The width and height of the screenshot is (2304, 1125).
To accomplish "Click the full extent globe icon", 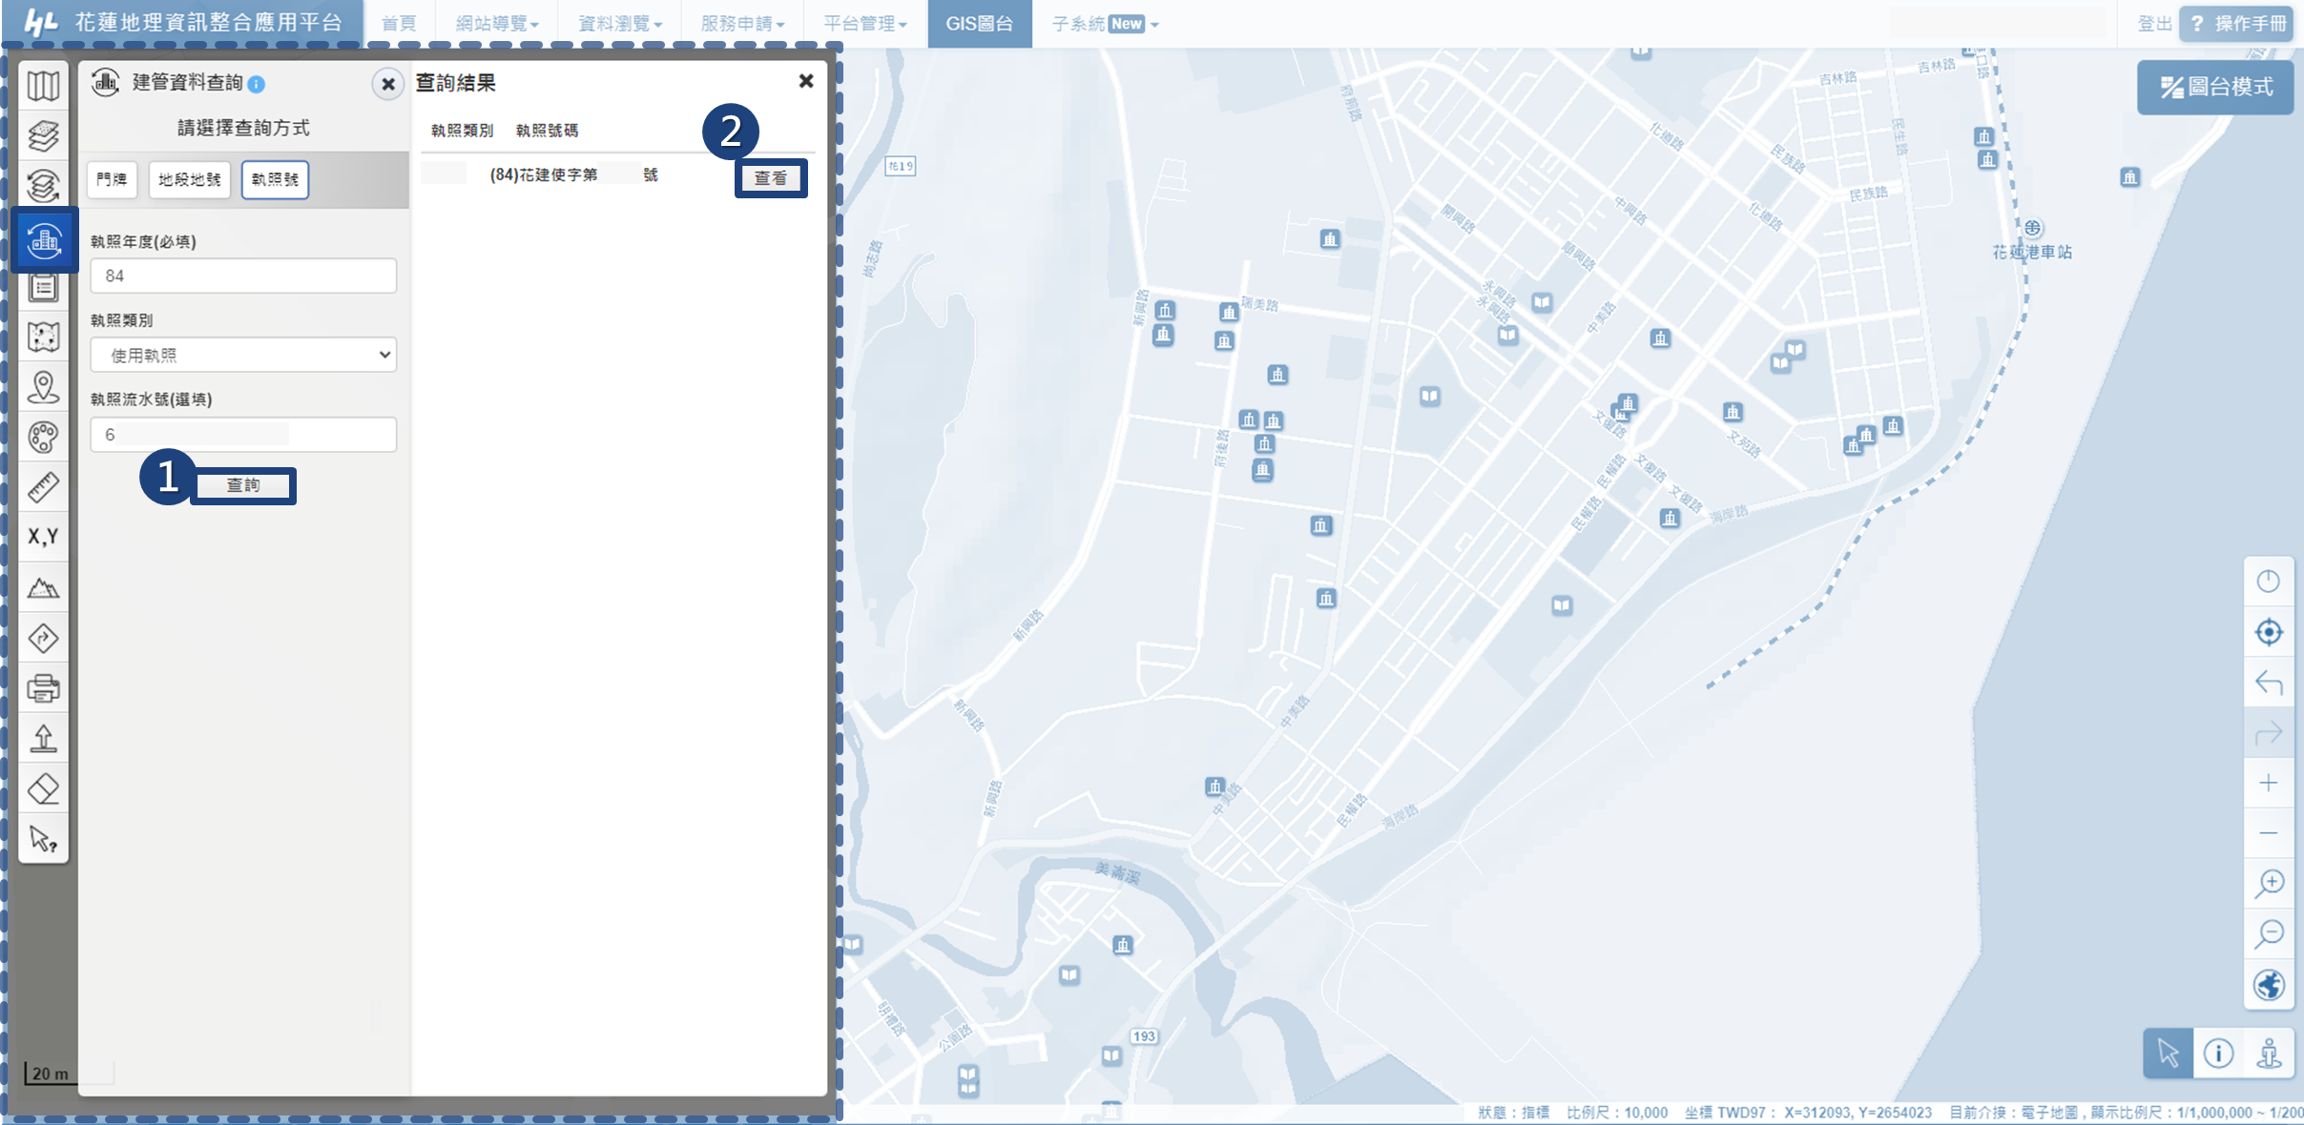I will point(2268,985).
